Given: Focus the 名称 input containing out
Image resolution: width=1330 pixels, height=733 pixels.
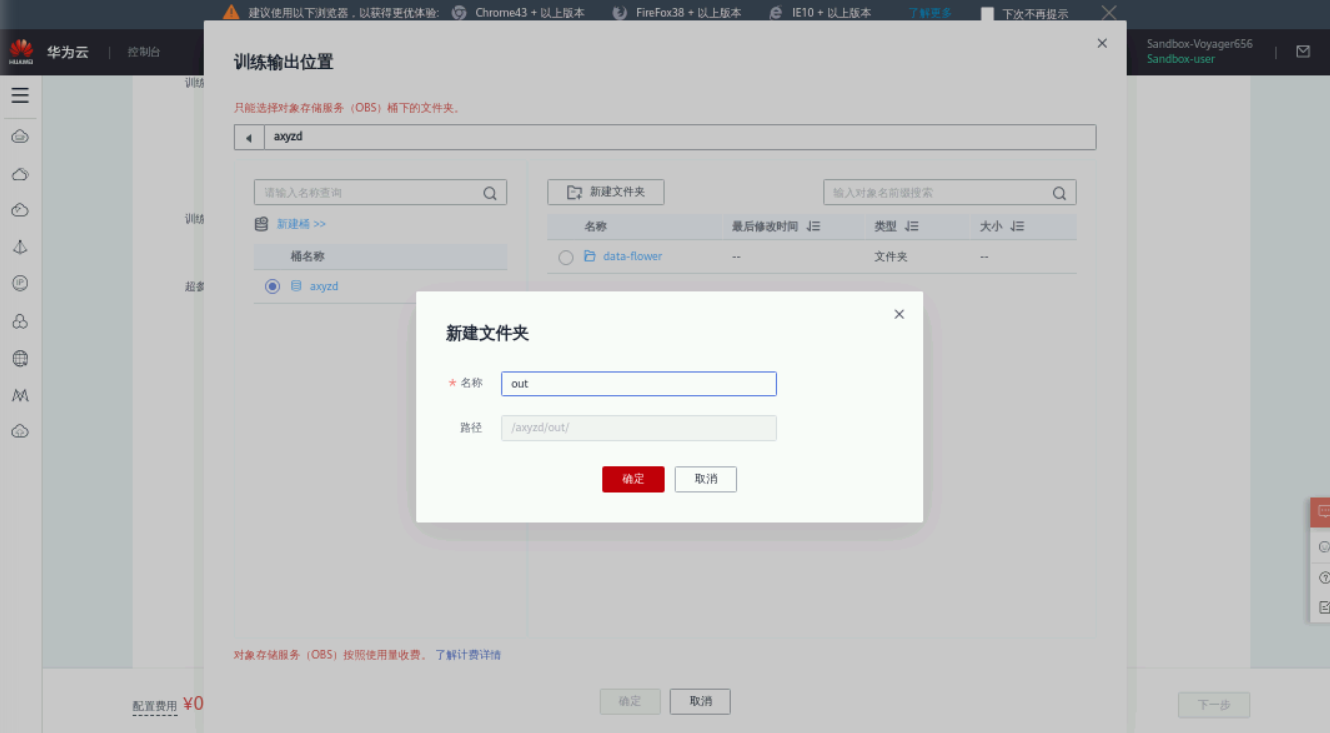Looking at the screenshot, I should 639,384.
